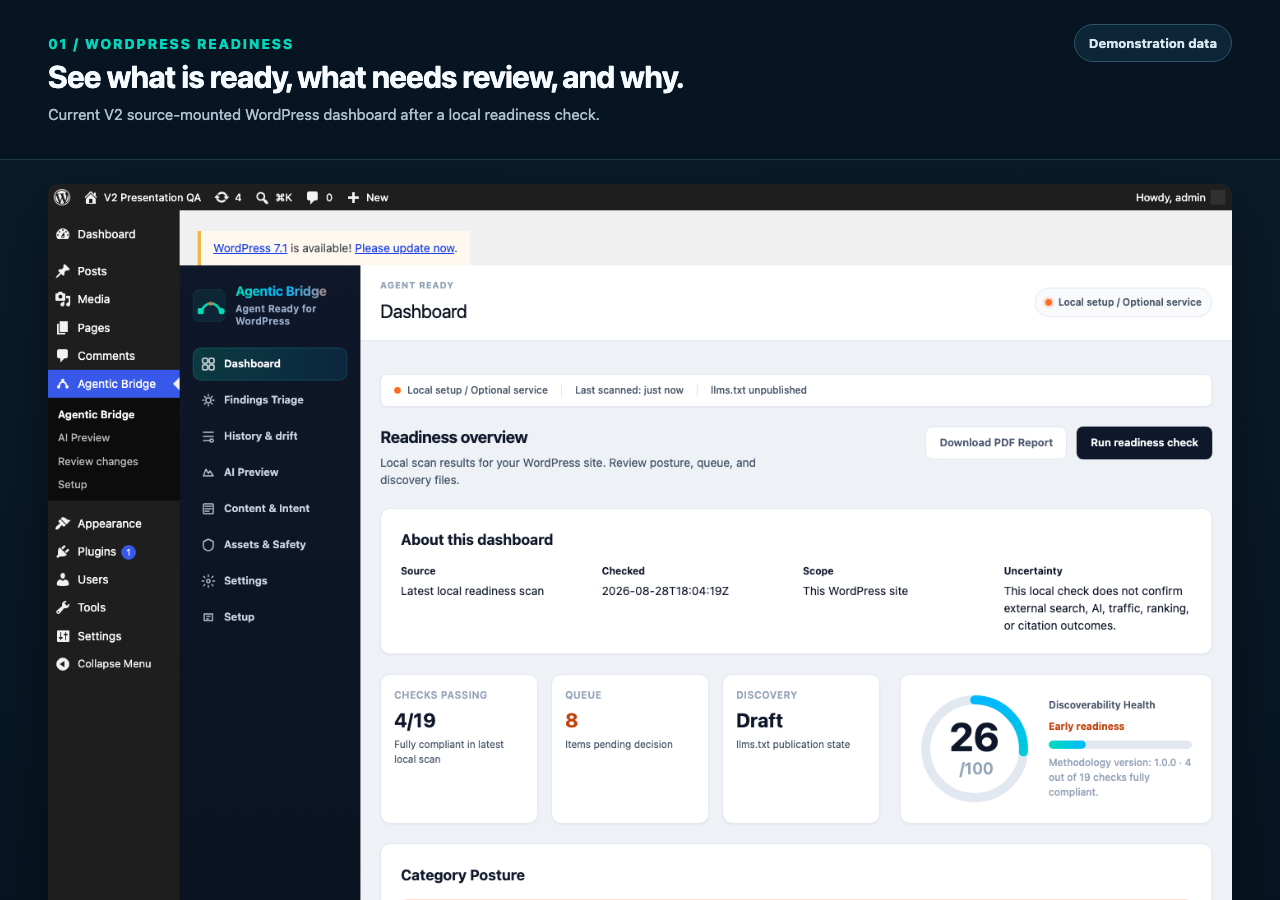Open Assets & Safety in plugin sidebar
This screenshot has width=1280, height=900.
[x=270, y=545]
